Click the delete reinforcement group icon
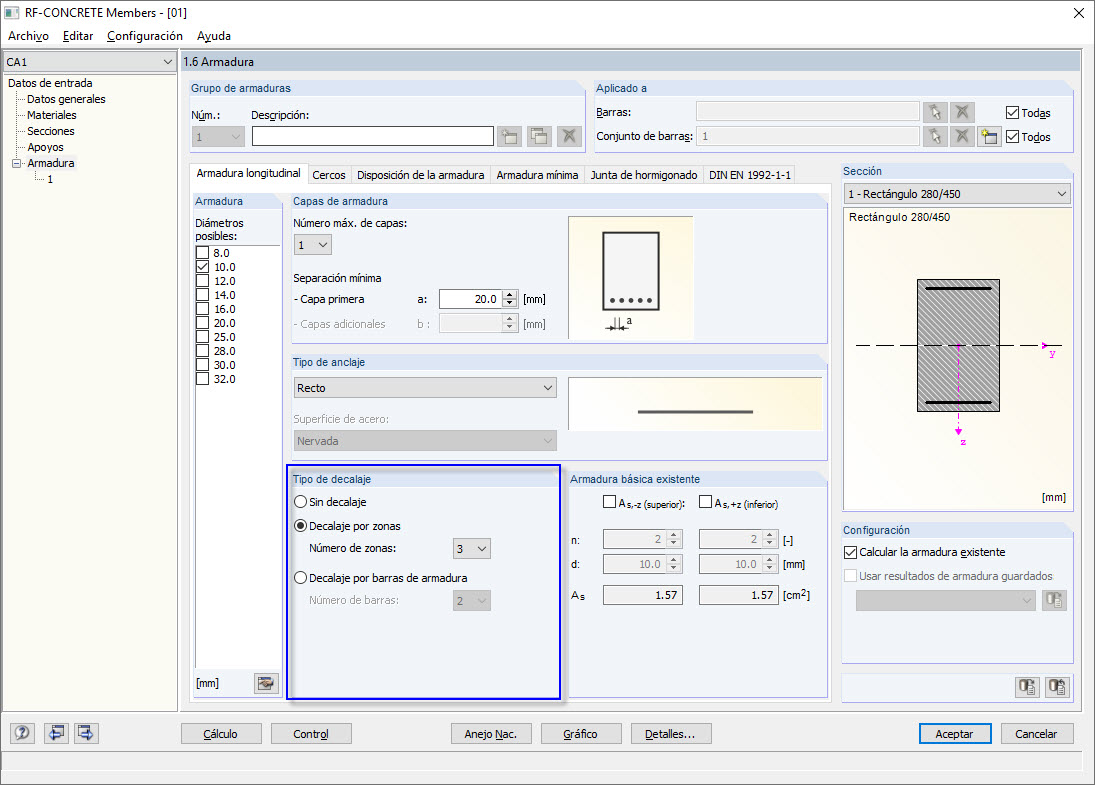The height and width of the screenshot is (785, 1095). (x=569, y=136)
